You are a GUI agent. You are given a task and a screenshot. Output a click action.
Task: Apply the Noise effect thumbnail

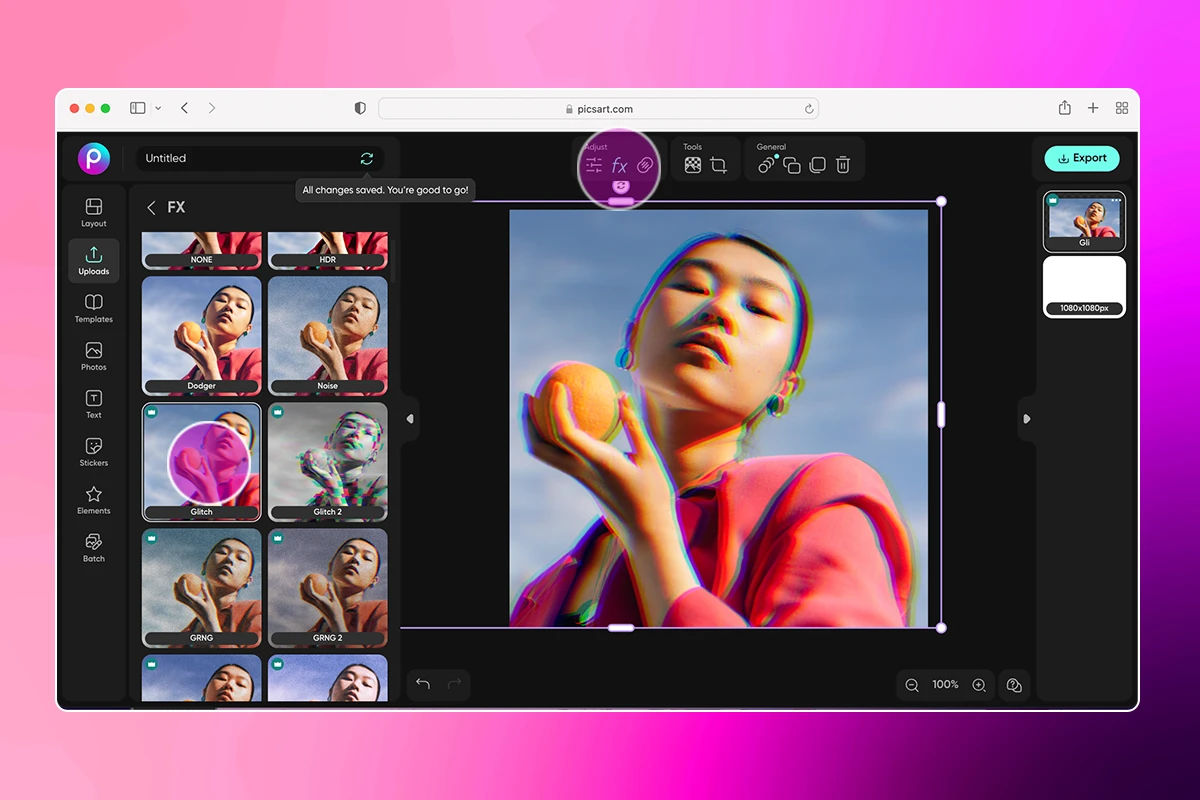(x=328, y=337)
